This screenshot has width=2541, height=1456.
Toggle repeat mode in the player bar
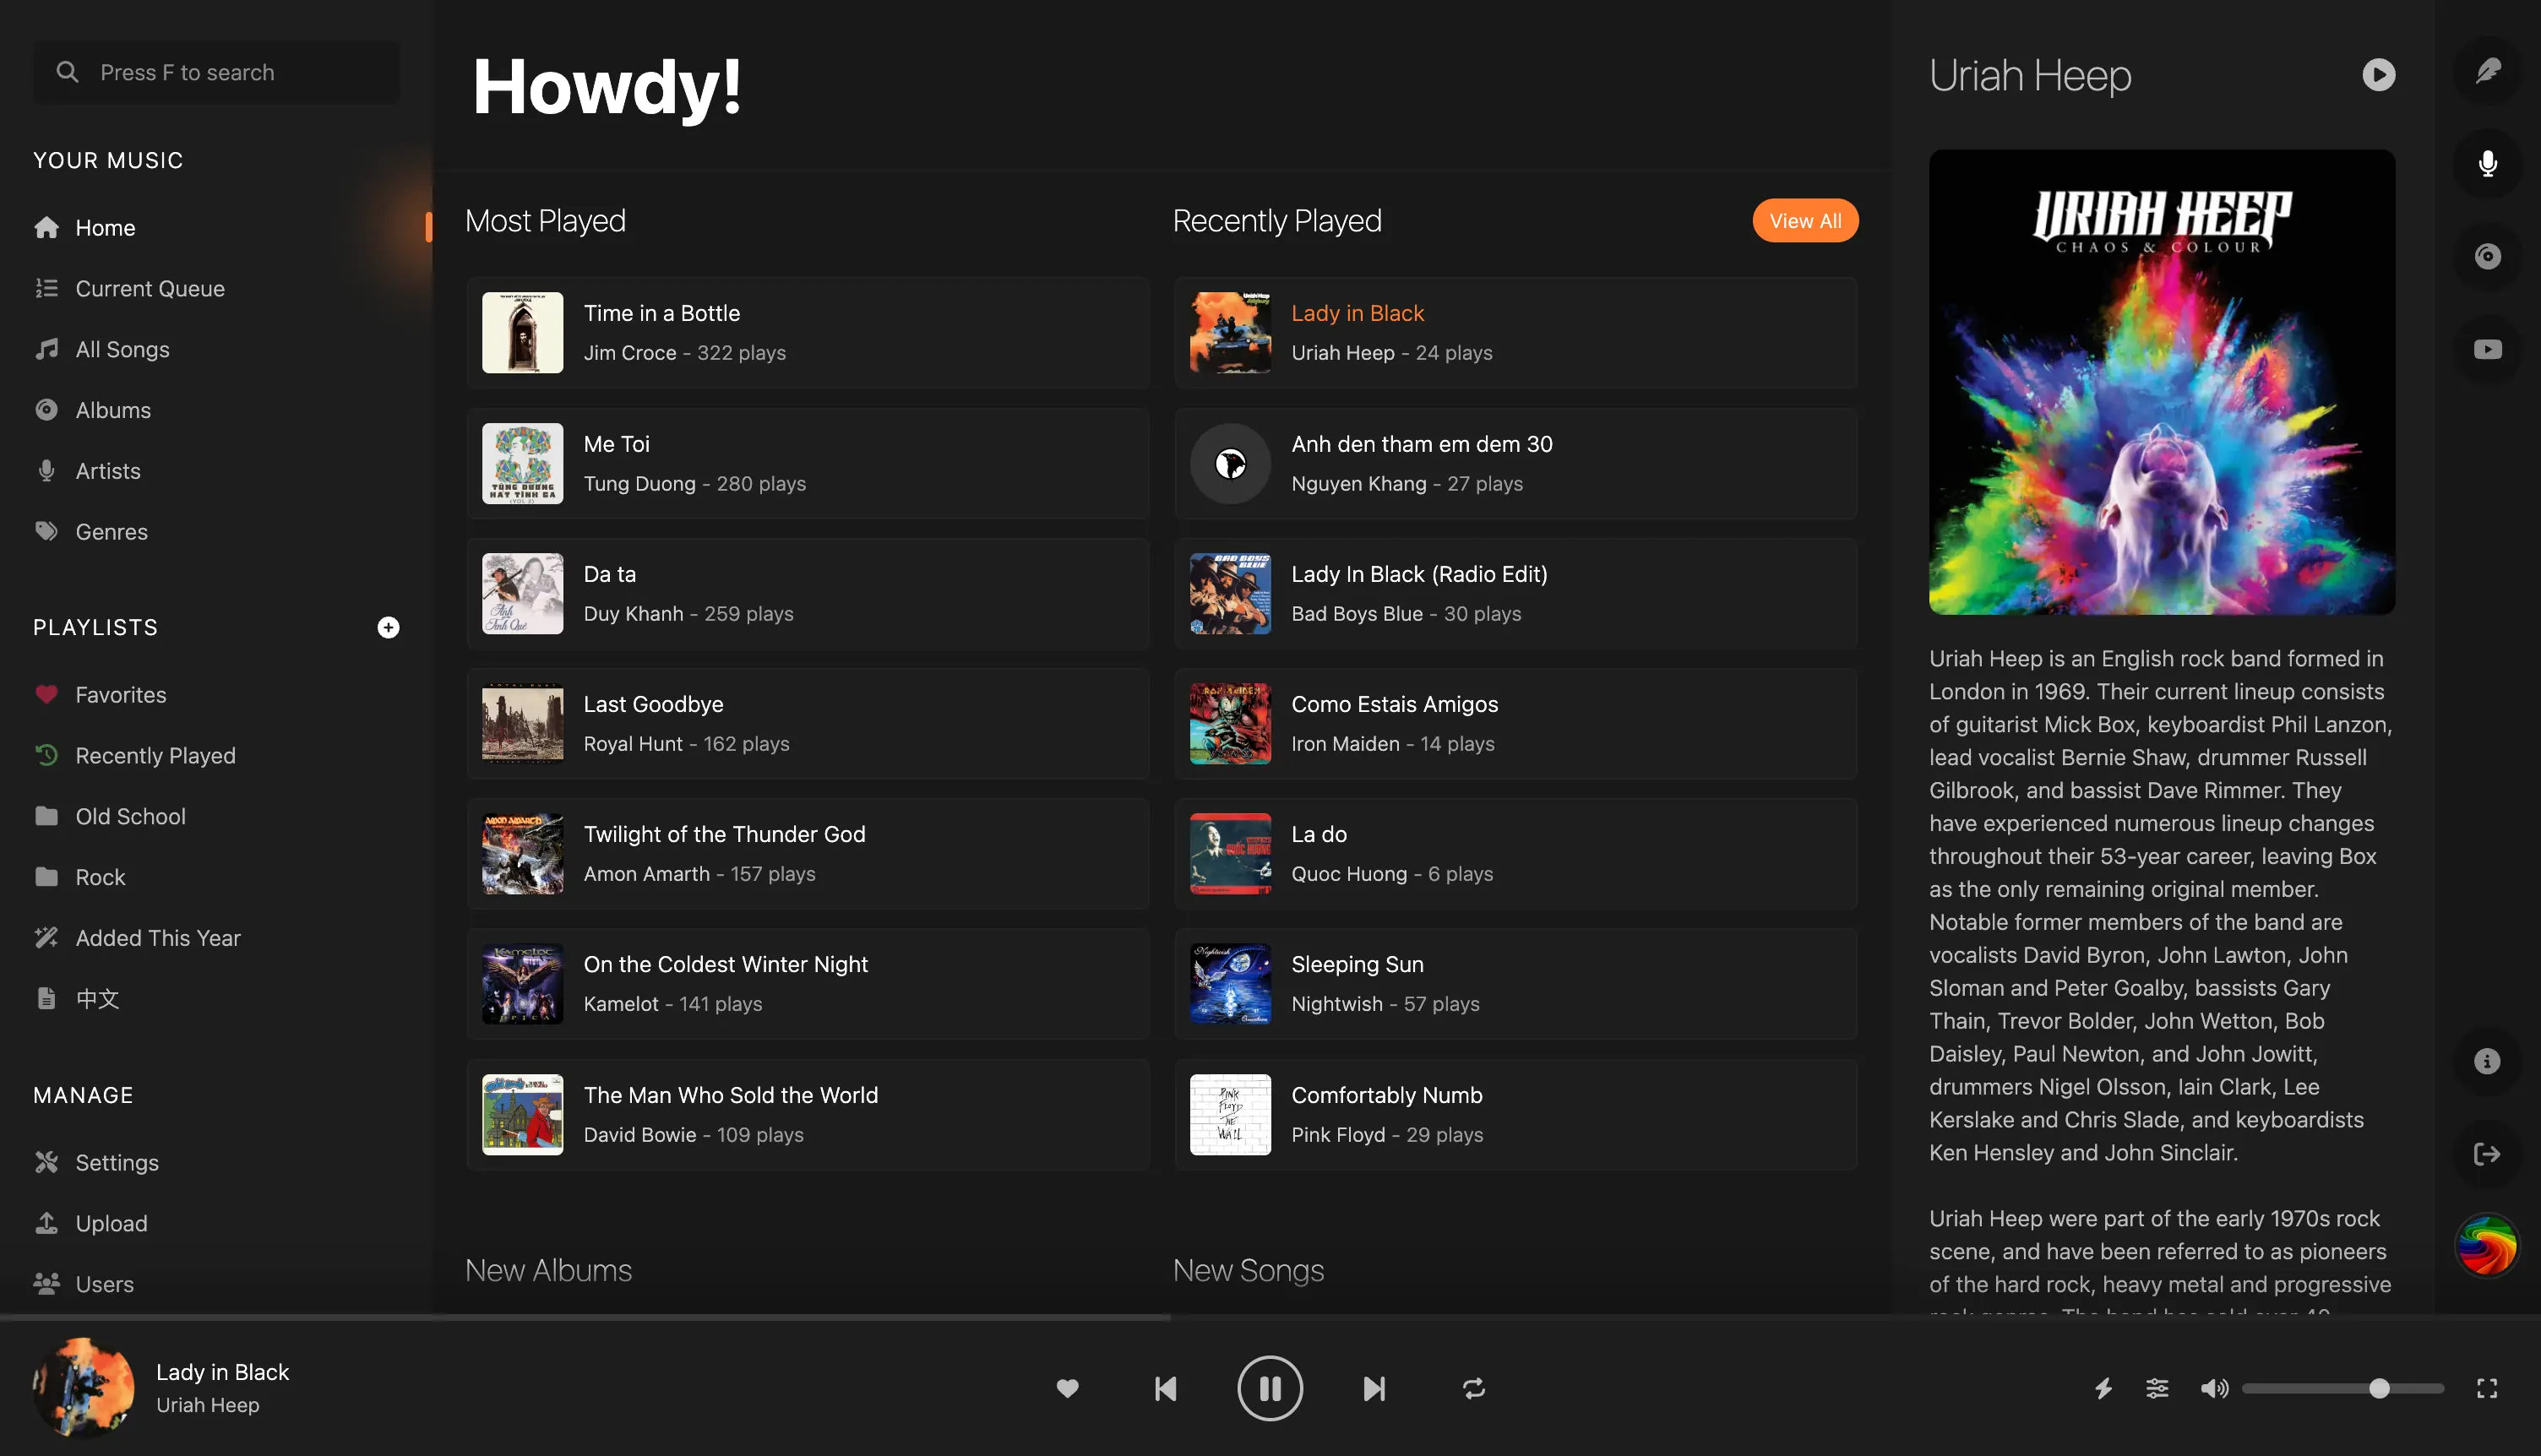click(1473, 1388)
